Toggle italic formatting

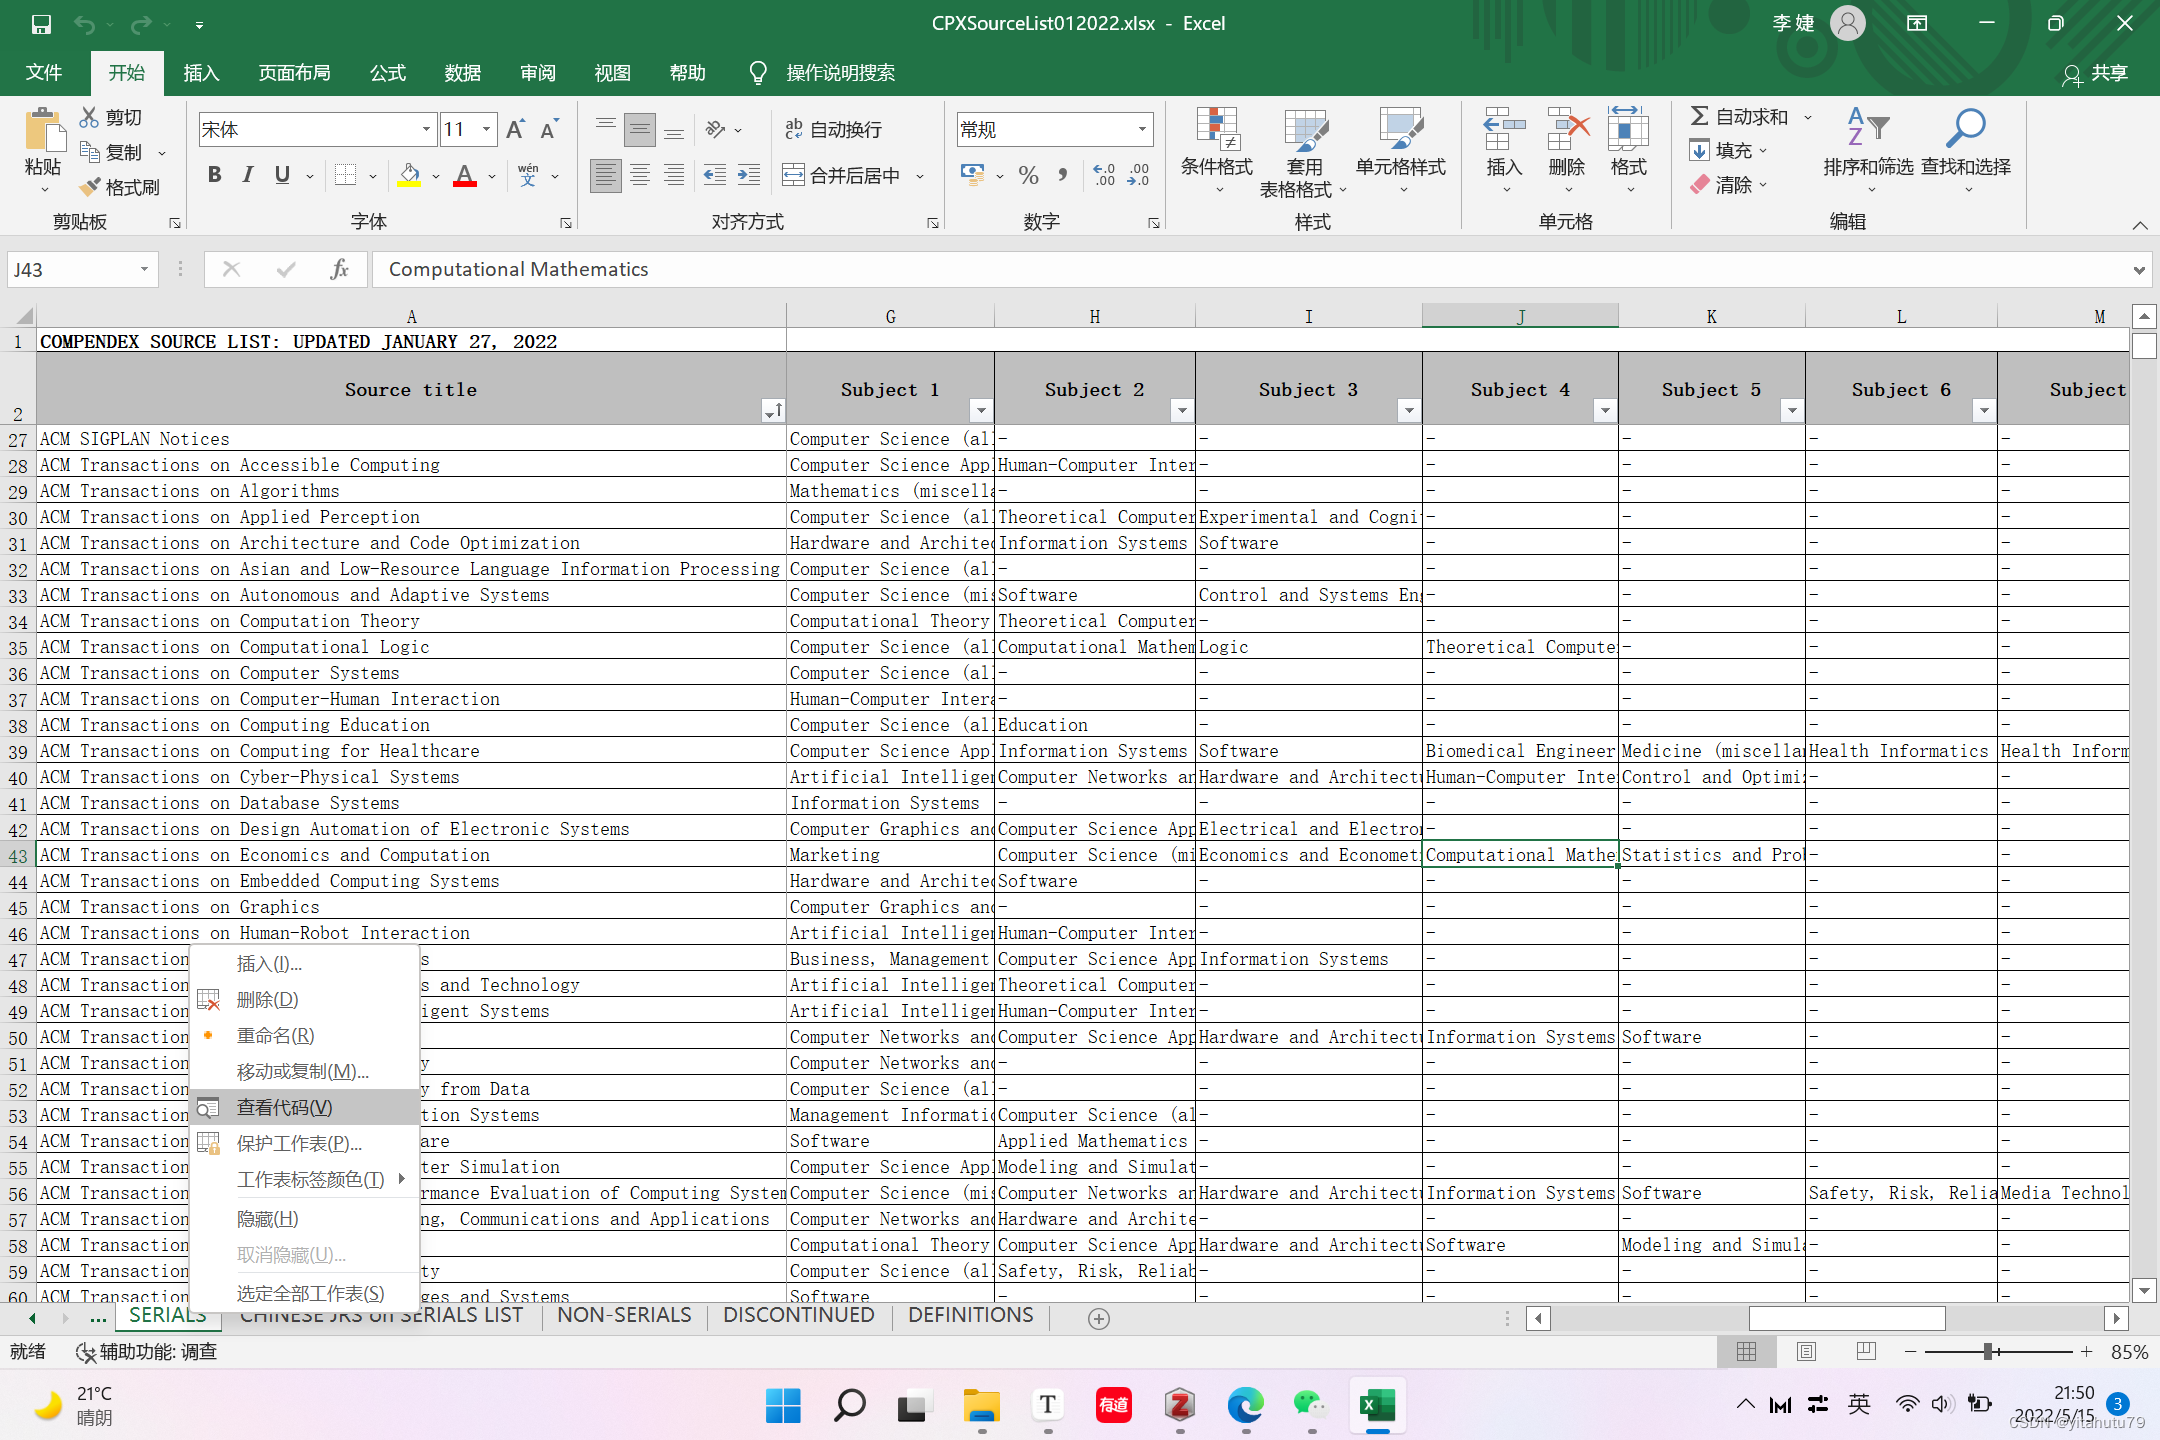tap(248, 175)
